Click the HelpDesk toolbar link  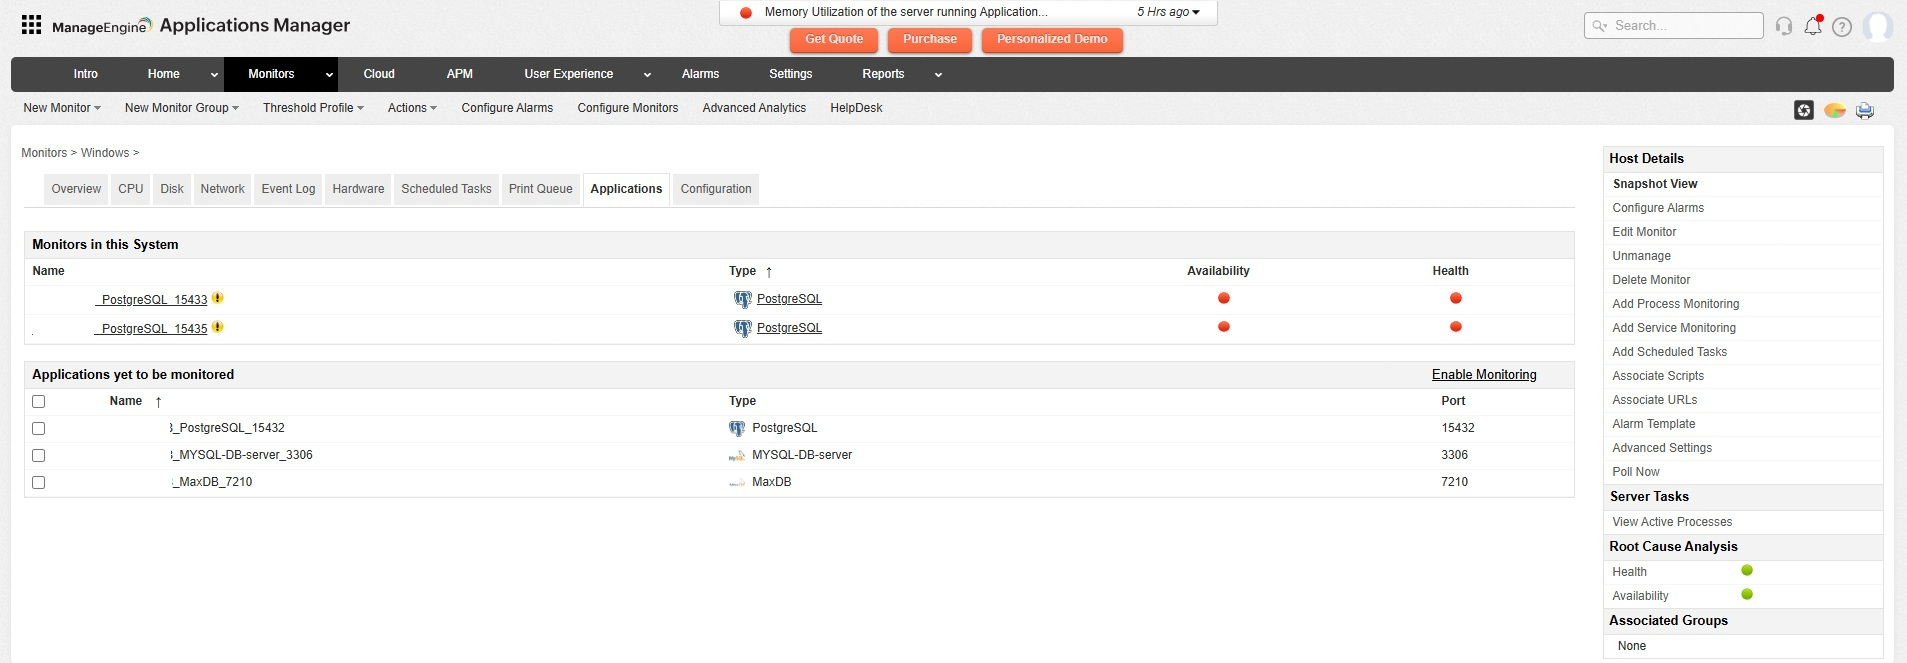(x=856, y=108)
